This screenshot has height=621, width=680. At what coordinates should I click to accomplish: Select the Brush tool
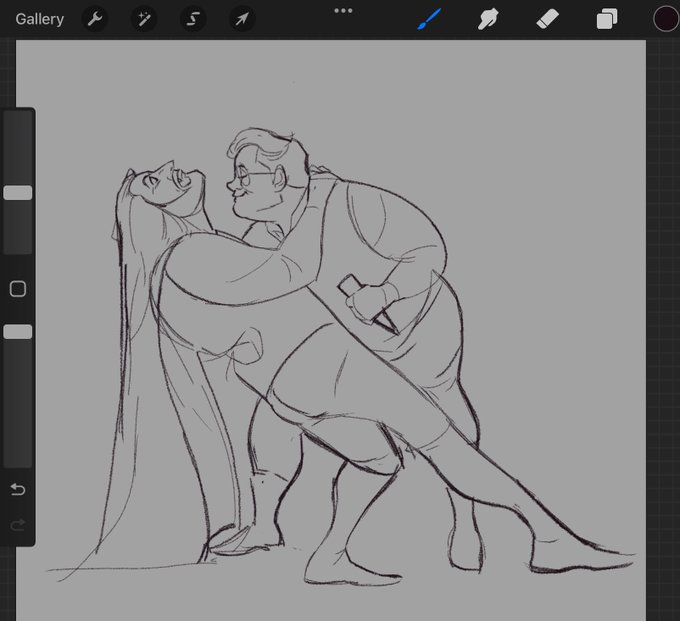click(429, 19)
